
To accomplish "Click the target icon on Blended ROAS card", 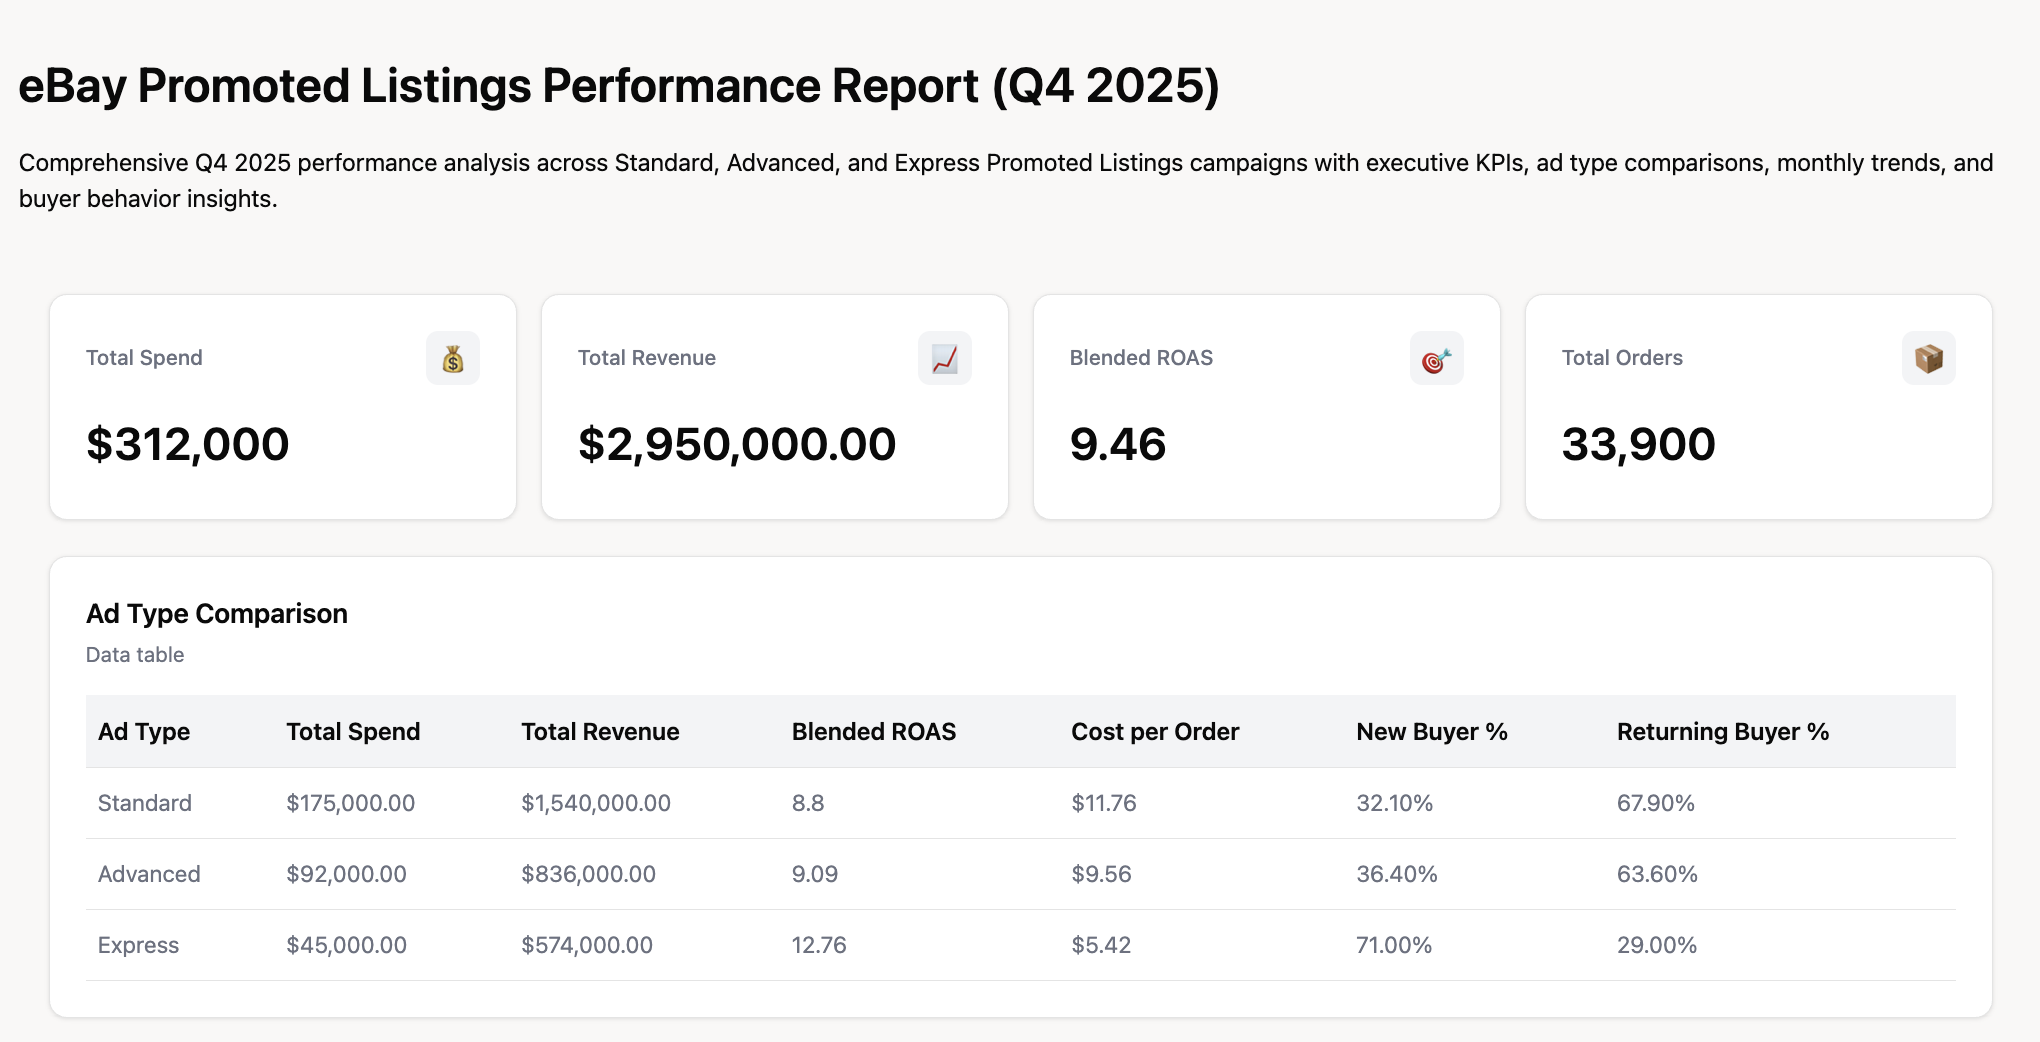I will click(1437, 358).
